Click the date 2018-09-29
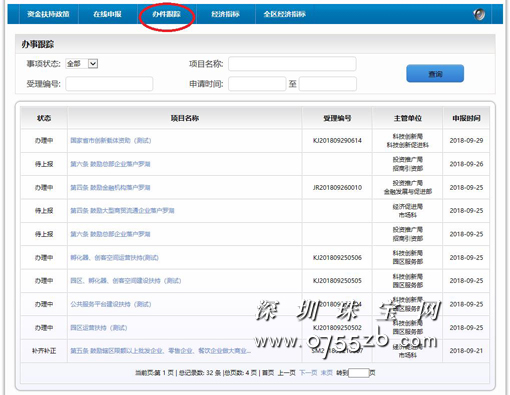Image resolution: width=510 pixels, height=395 pixels. (466, 141)
